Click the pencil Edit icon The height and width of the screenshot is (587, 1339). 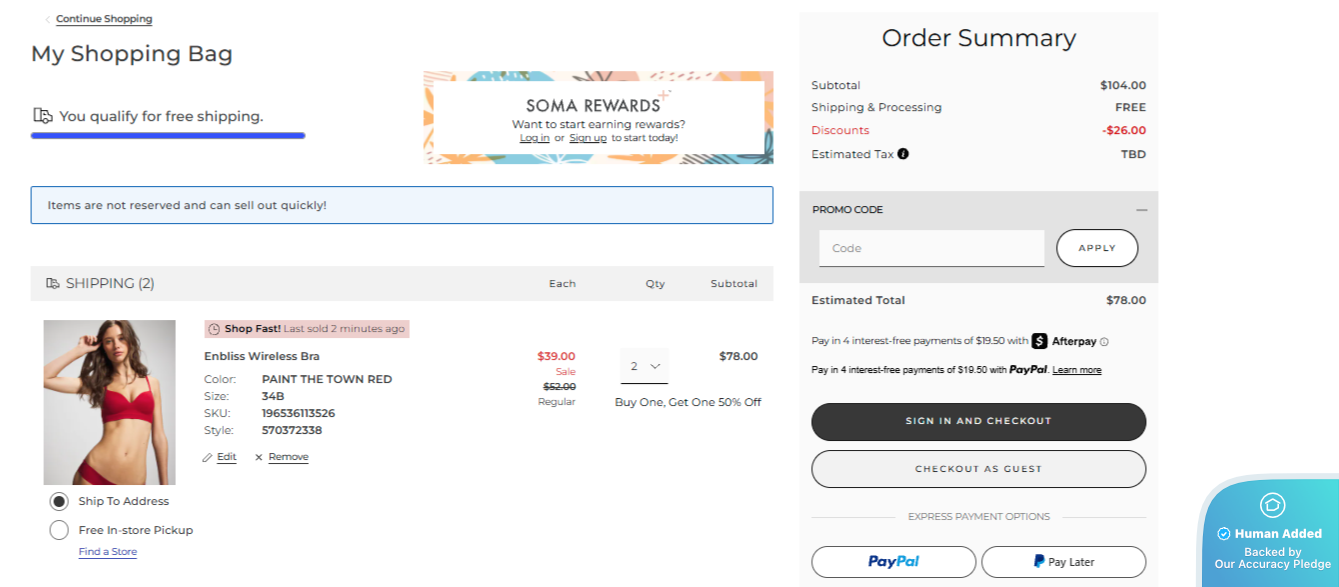tap(207, 457)
